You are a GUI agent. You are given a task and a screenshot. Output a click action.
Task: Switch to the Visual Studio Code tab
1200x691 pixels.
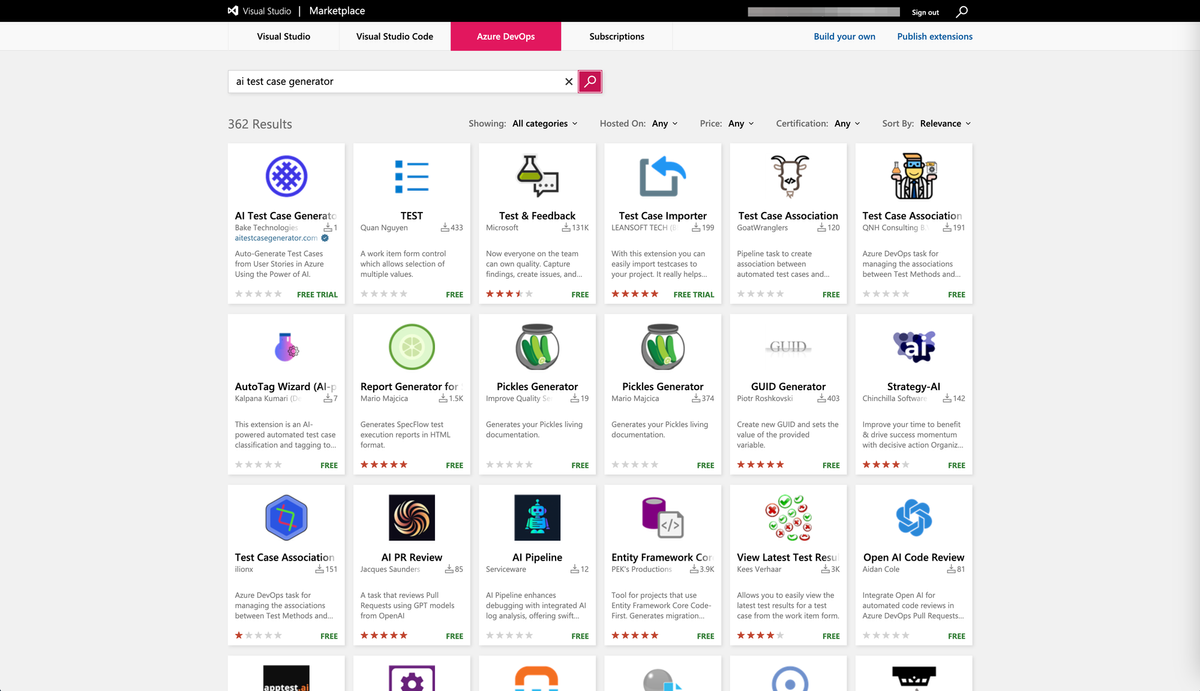pos(394,37)
